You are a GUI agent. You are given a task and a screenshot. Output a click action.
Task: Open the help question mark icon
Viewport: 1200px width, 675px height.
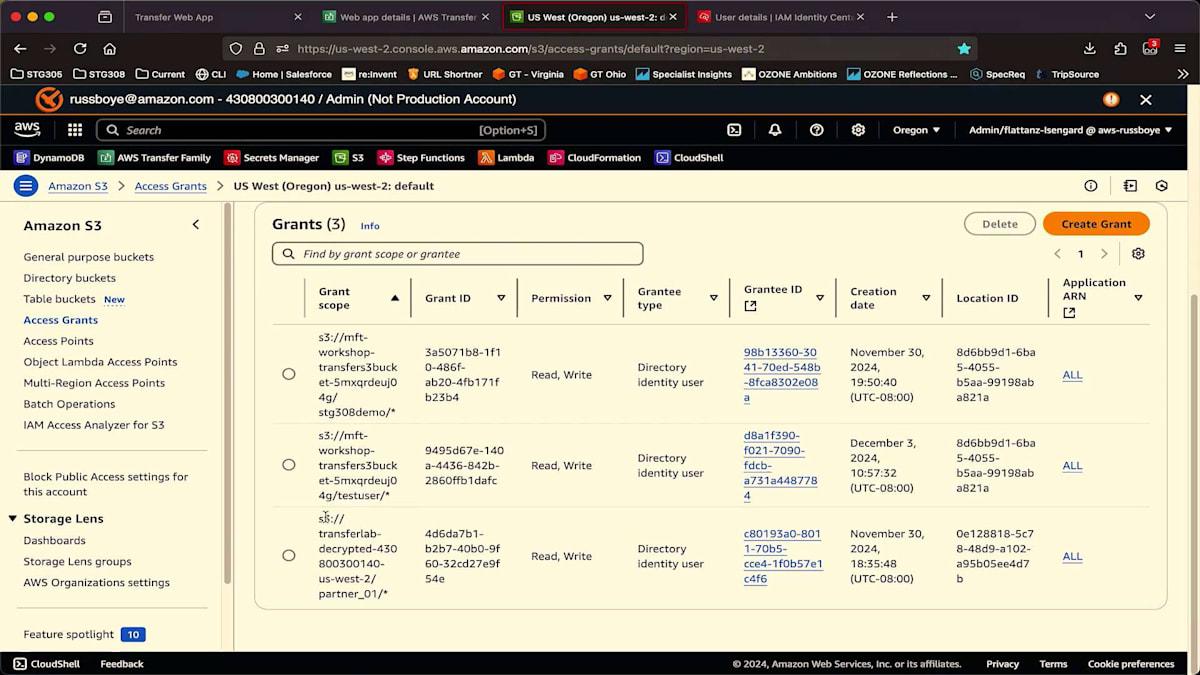tap(816, 130)
